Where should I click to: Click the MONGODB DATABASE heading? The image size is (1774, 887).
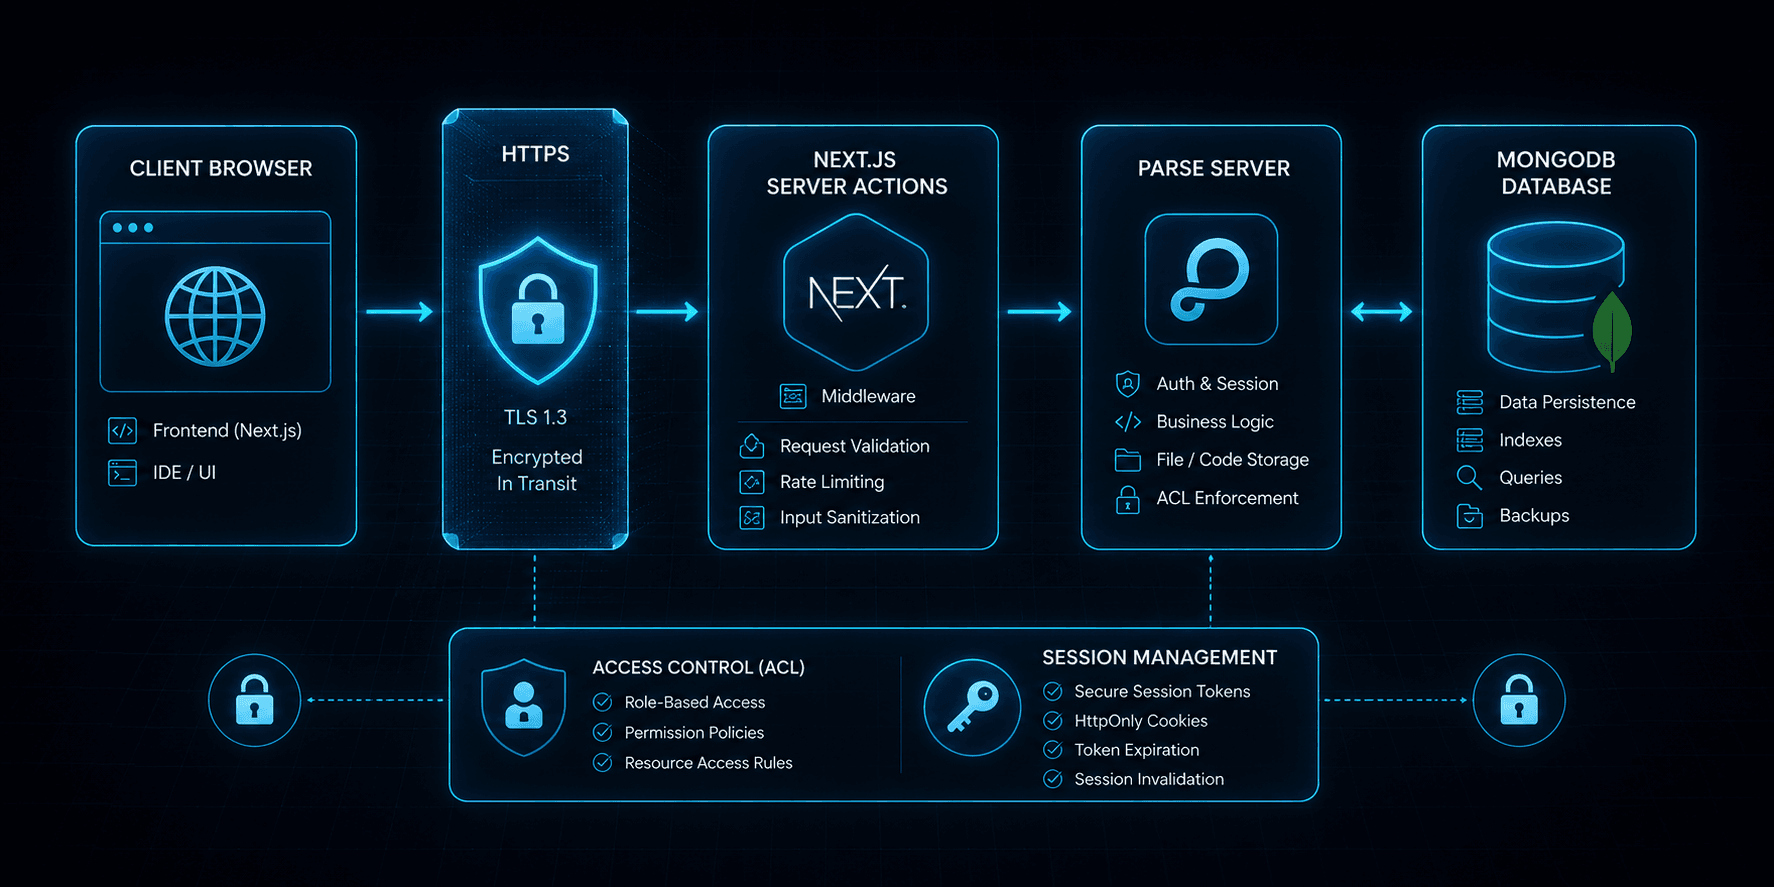(1556, 173)
